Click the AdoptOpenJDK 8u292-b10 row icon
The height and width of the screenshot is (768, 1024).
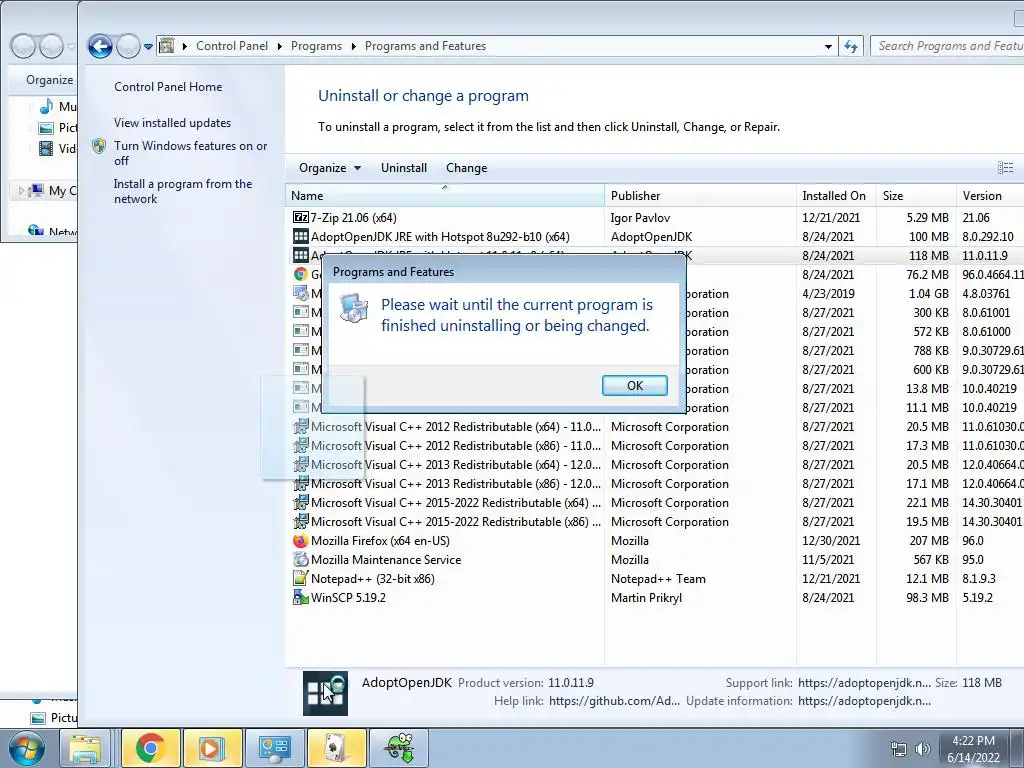tap(300, 236)
